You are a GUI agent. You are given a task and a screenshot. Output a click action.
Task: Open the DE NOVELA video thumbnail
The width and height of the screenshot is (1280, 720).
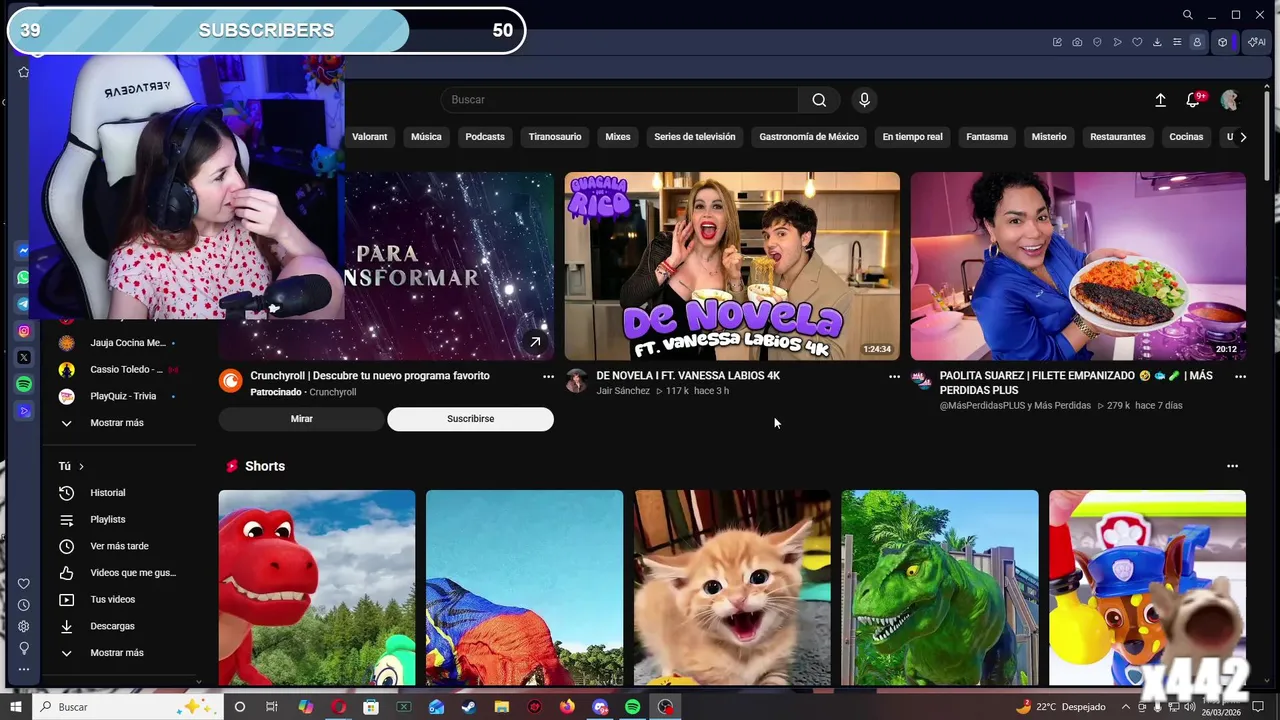click(732, 266)
